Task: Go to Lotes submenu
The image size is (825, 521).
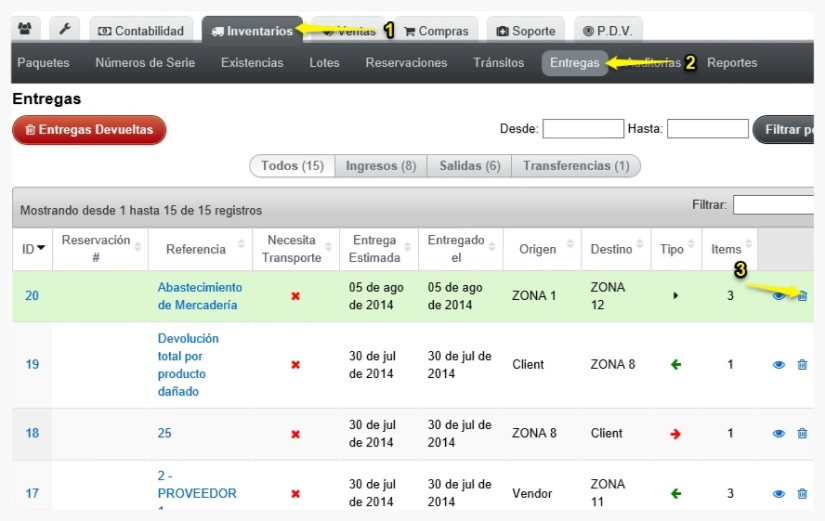Action: coord(324,63)
